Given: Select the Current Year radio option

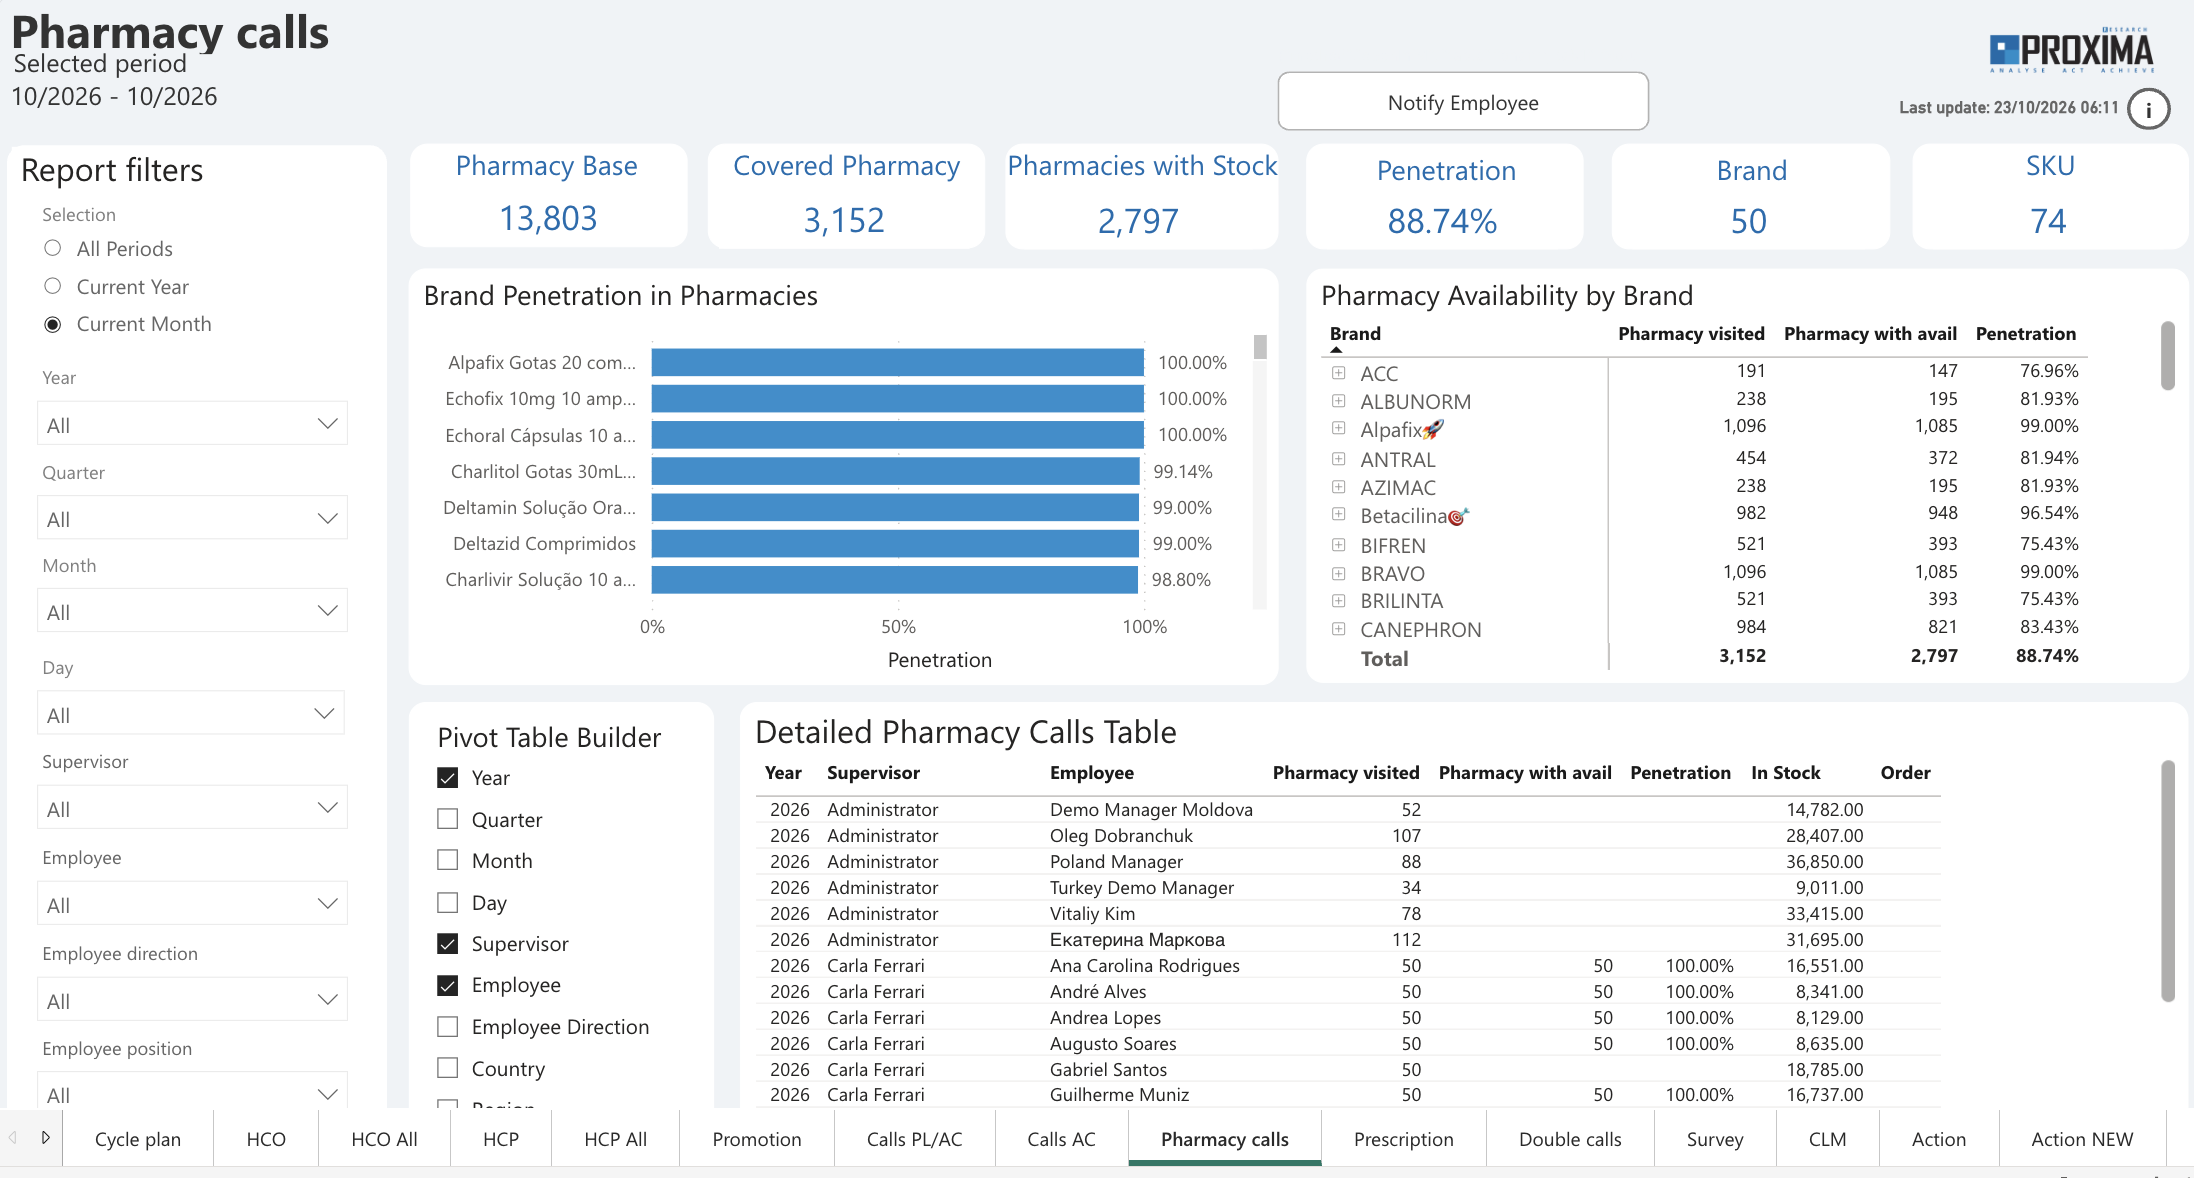Looking at the screenshot, I should point(53,286).
